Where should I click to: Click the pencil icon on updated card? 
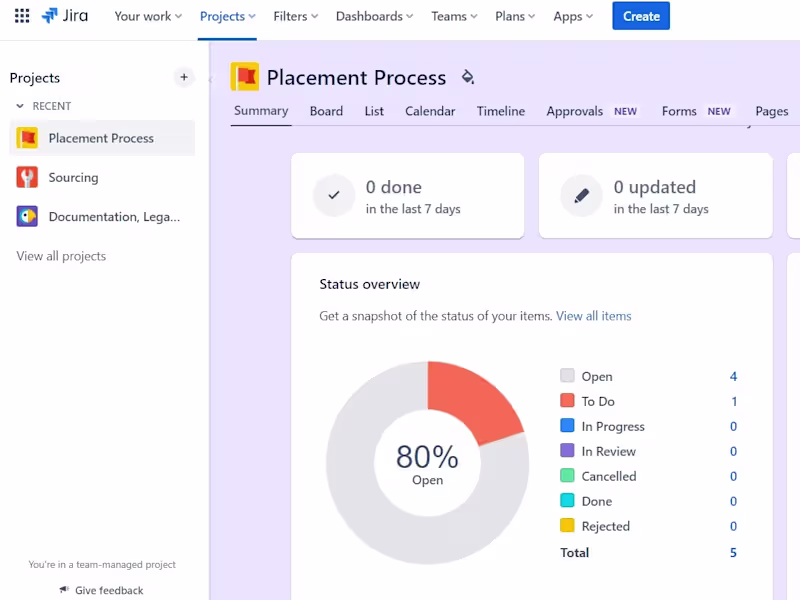(582, 195)
